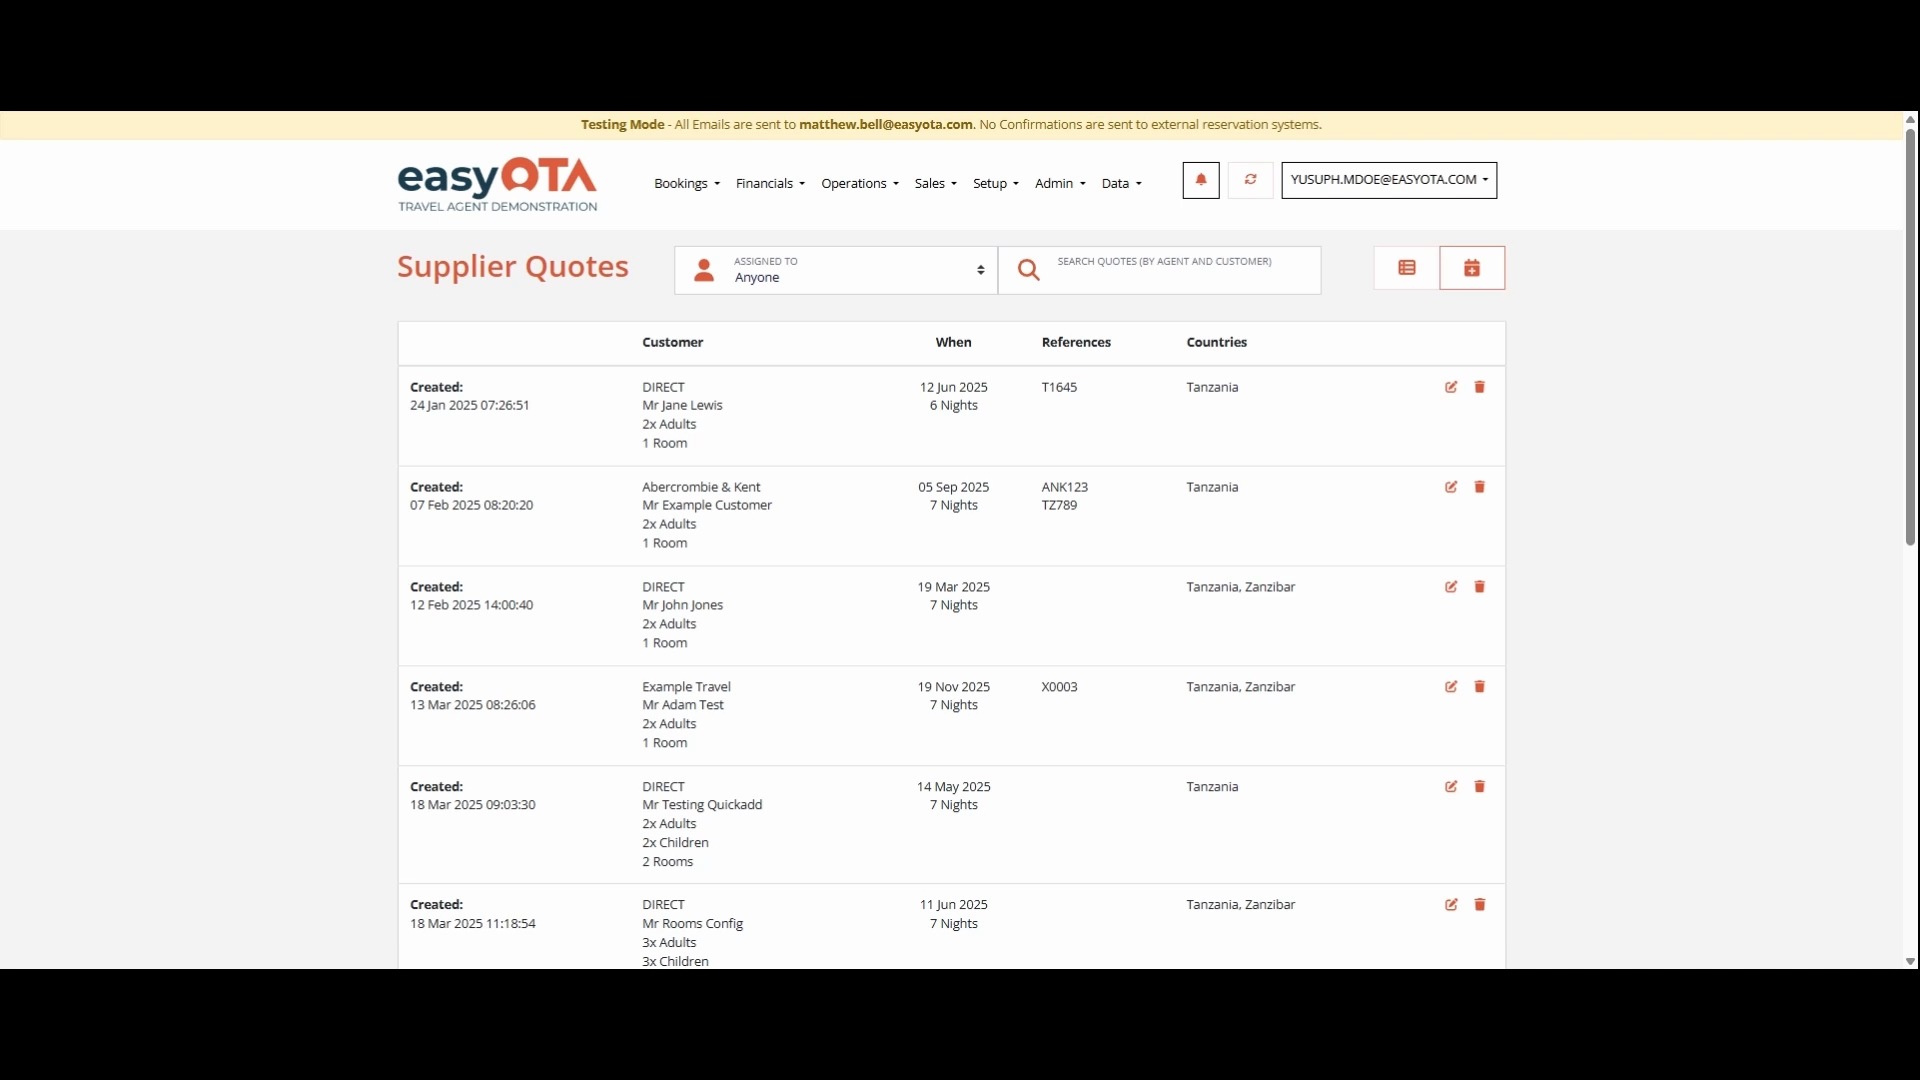Click the References column header

click(x=1076, y=342)
